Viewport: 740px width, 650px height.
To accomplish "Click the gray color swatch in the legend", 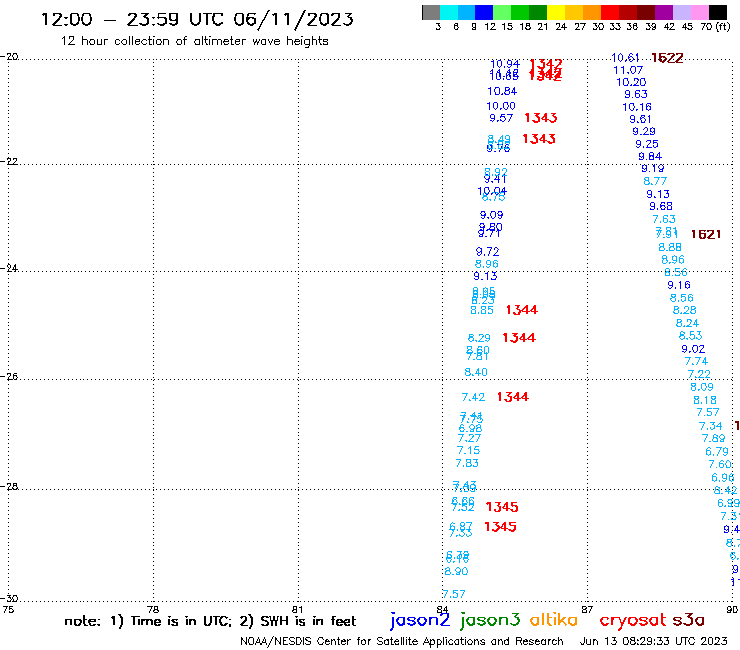I will tap(431, 12).
